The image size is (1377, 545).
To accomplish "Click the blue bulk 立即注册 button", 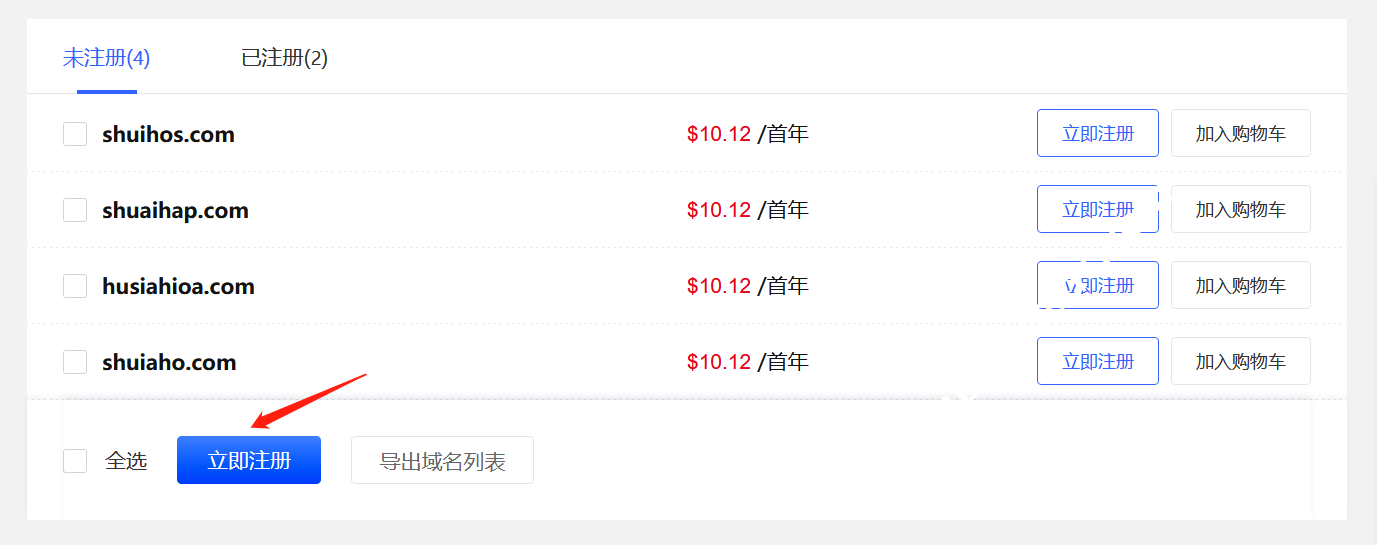I will click(x=248, y=460).
